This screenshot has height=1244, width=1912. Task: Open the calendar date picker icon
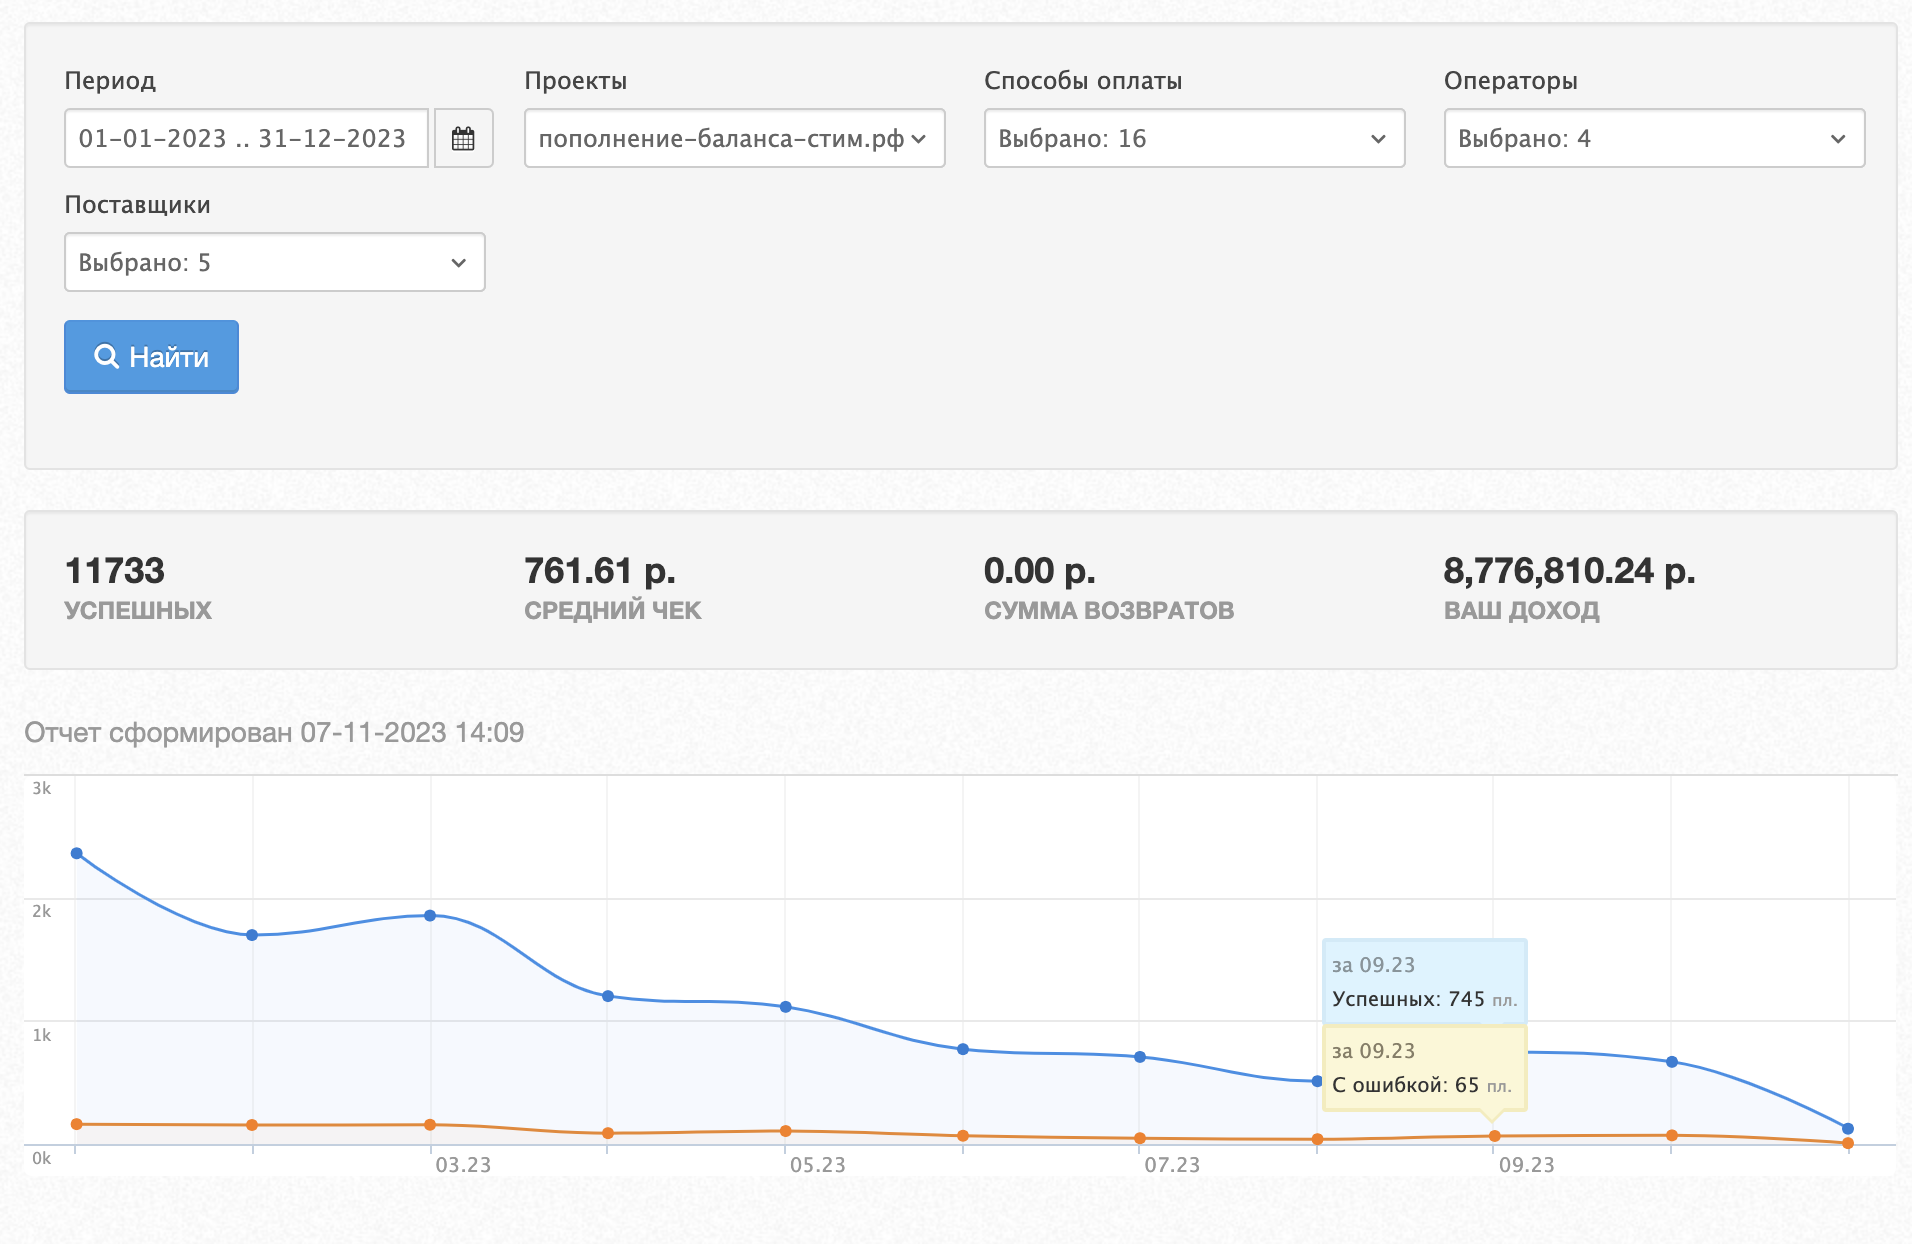[463, 138]
